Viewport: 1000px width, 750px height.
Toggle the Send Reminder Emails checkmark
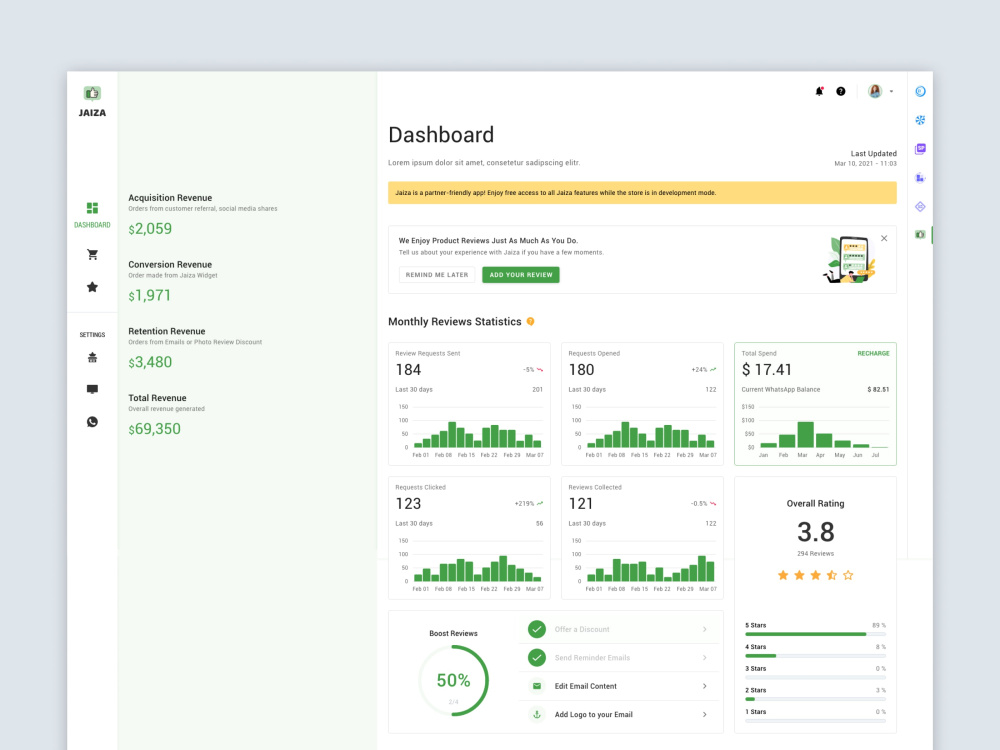point(537,658)
